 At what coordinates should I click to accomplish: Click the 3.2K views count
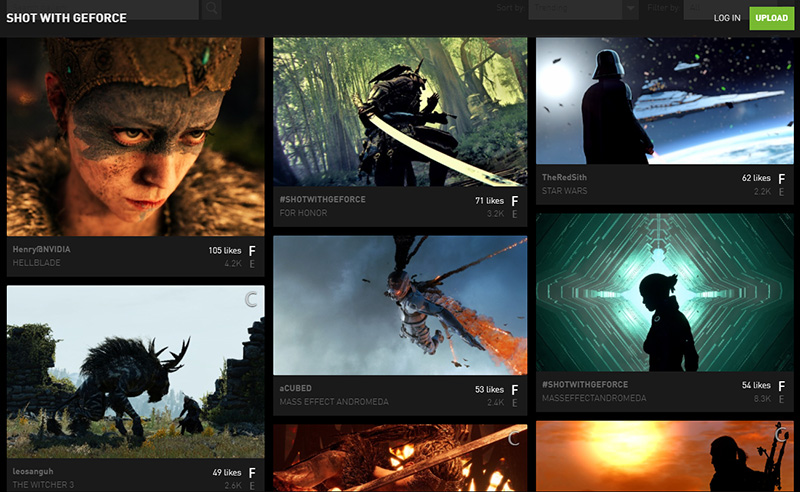(x=495, y=214)
